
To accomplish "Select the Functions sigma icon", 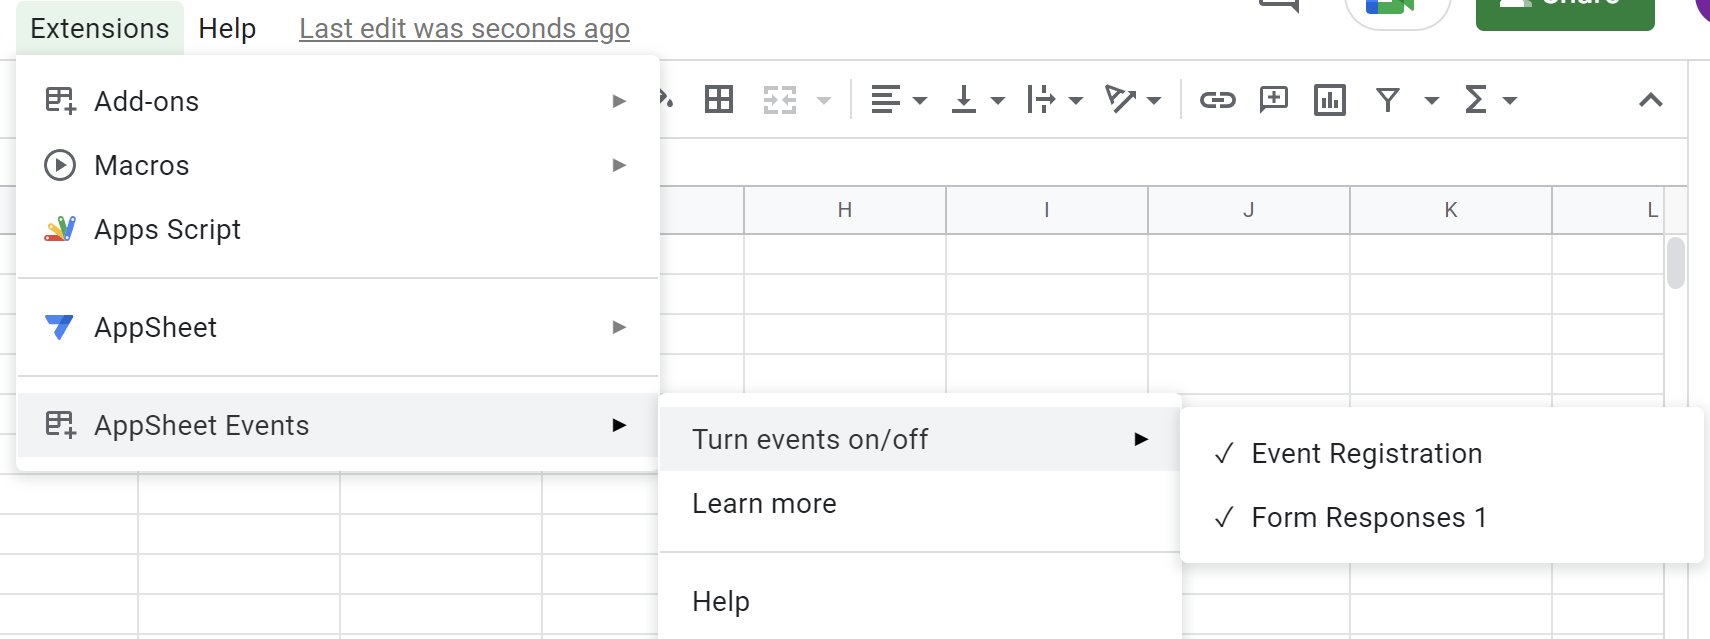I will point(1477,99).
